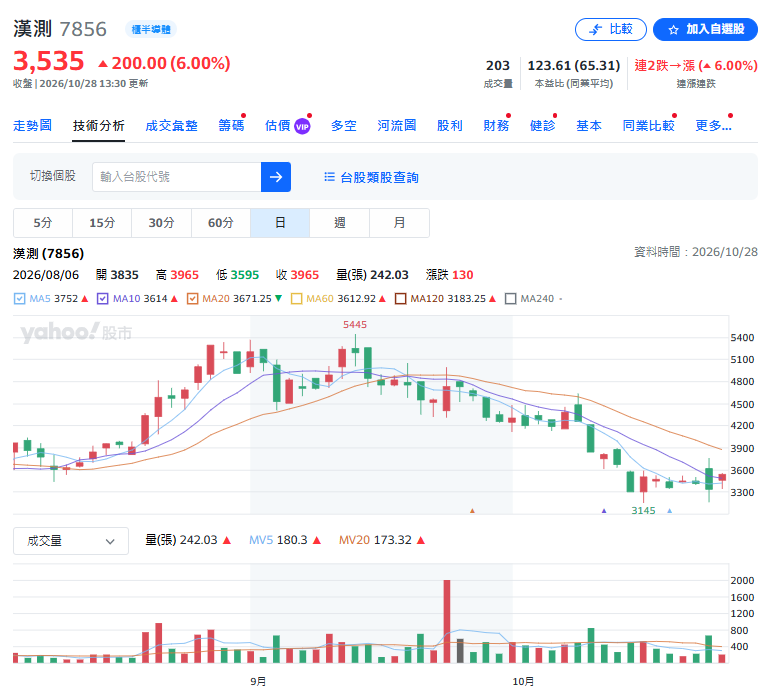Open the 成交量 indicator dropdown
Screen dimensions: 774x687
[x=71, y=541]
